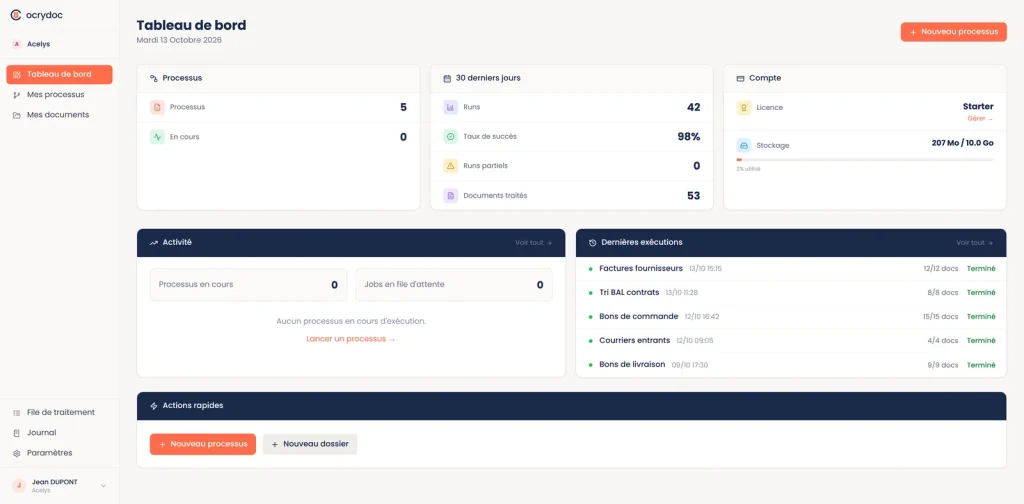Click the Paramètres gear icon
Image resolution: width=1024 pixels, height=504 pixels.
pos(17,454)
